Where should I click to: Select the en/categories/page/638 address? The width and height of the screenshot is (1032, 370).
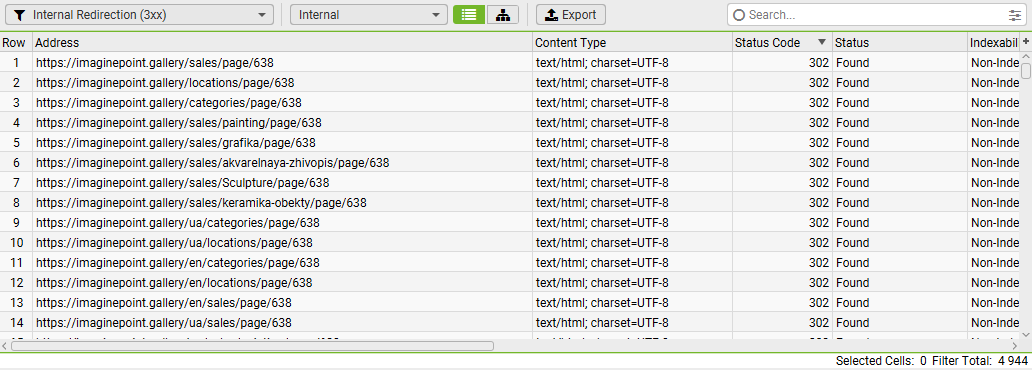tap(178, 263)
